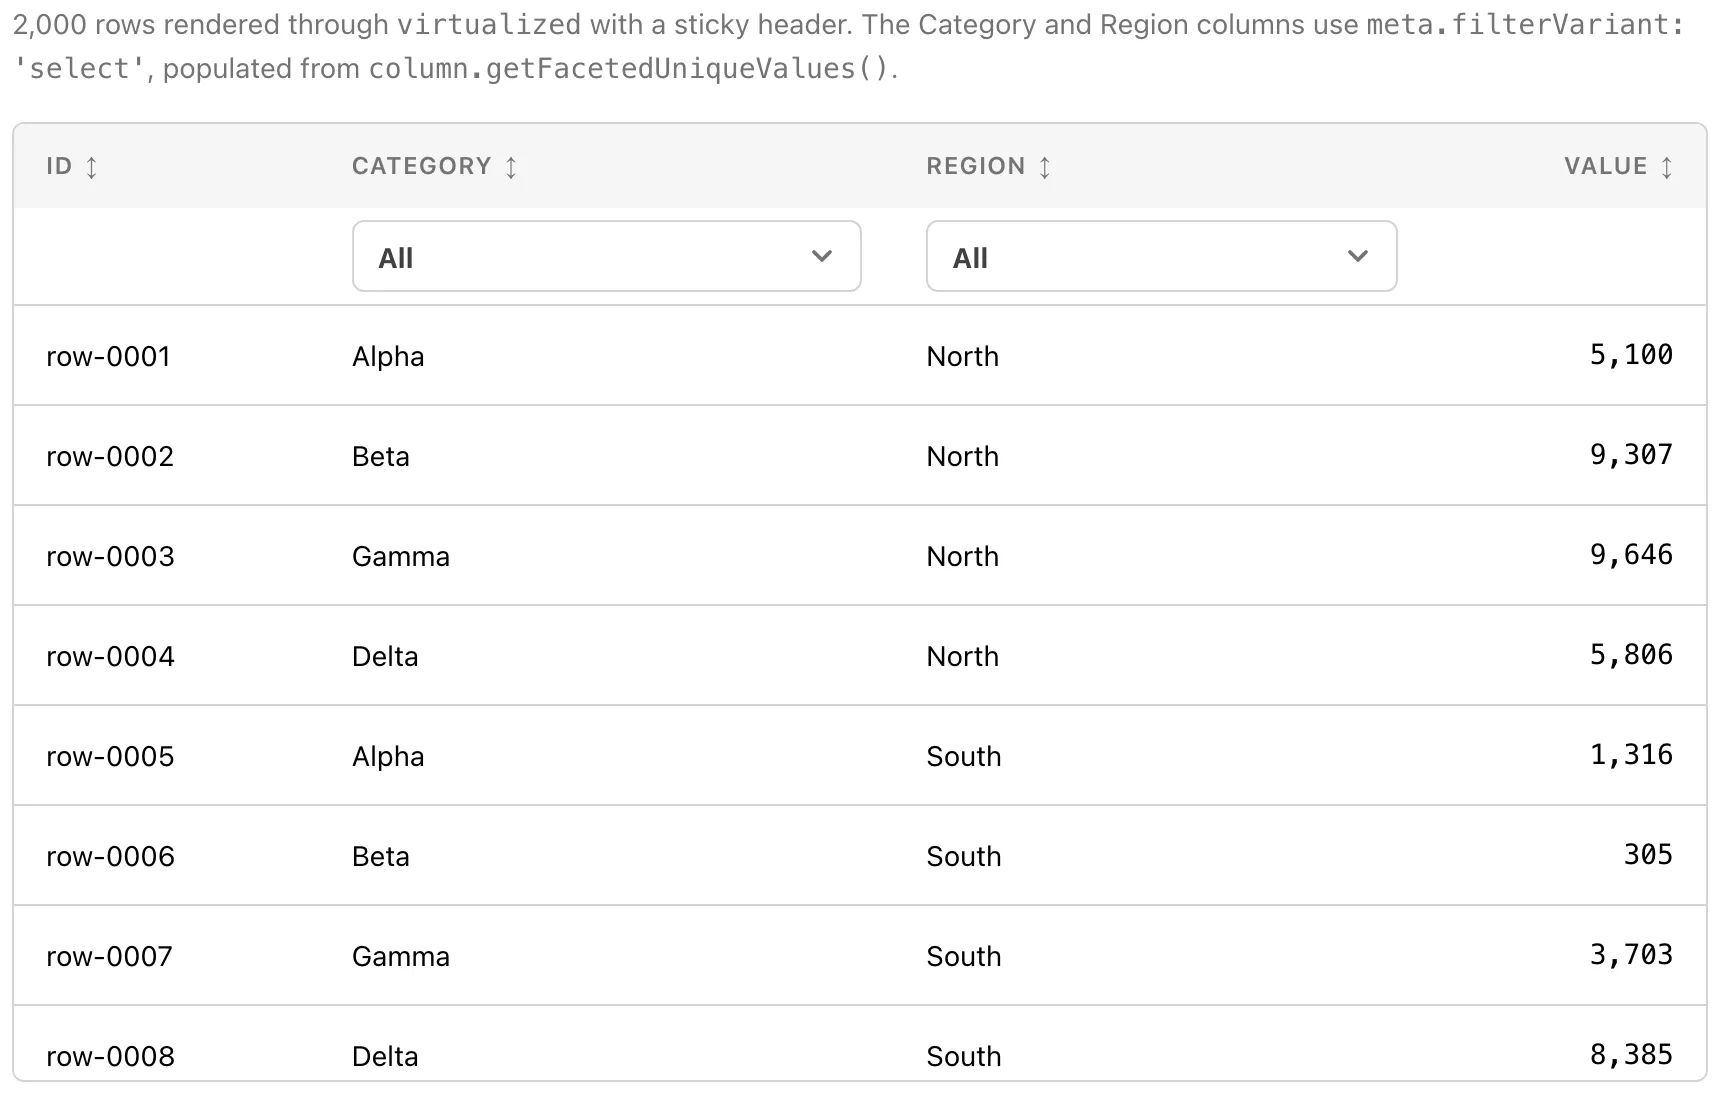Select the row-0002 ID cell
Image resolution: width=1720 pixels, height=1094 pixels.
[110, 457]
